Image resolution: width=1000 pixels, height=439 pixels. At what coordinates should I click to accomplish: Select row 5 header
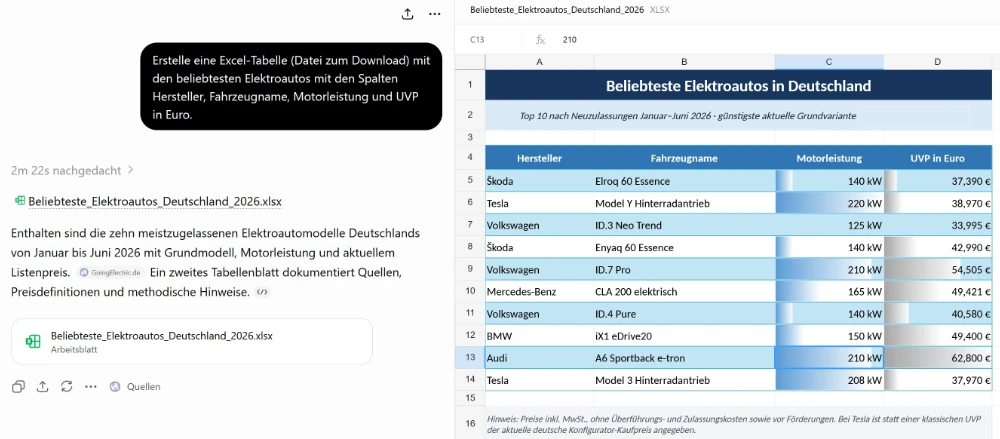(x=470, y=181)
